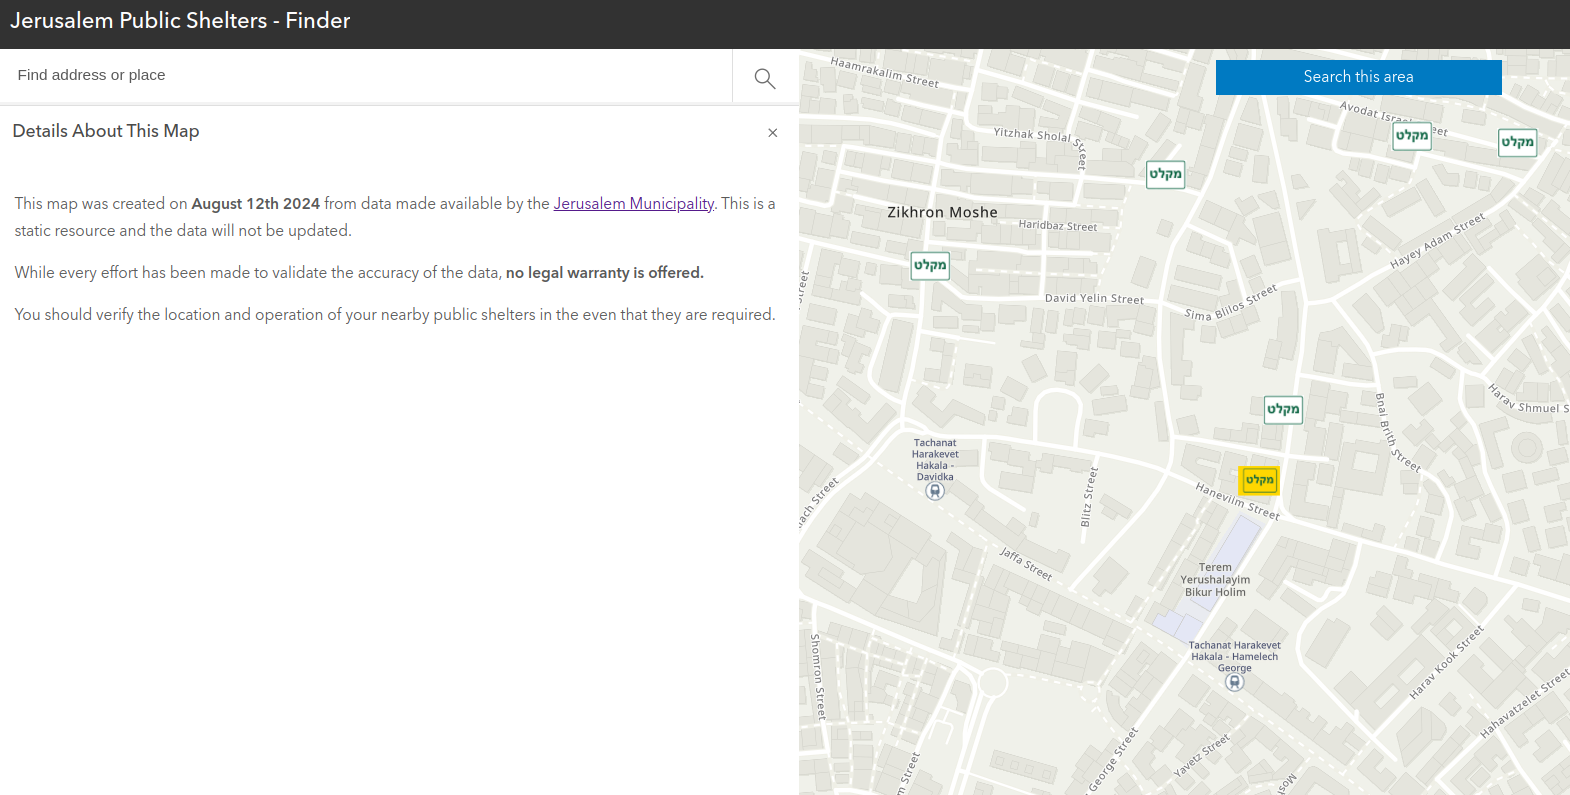1570x795 pixels.
Task: Click the Hahavatzelet Street label
Action: point(1525,705)
